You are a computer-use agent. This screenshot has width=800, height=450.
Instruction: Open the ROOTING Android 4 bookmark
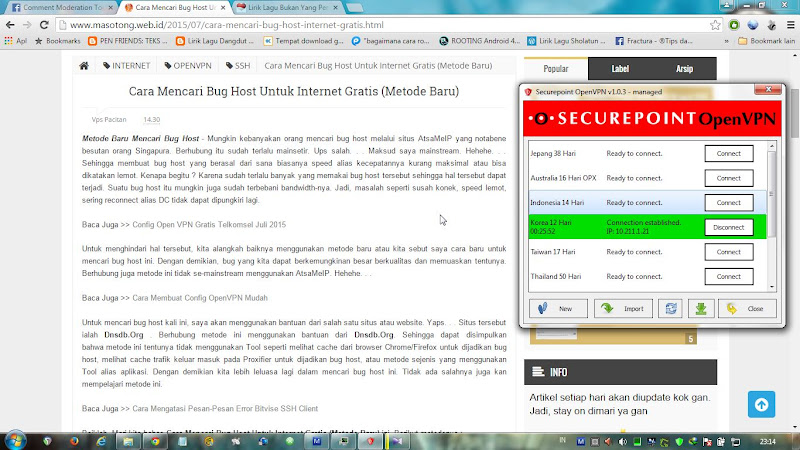[x=480, y=41]
